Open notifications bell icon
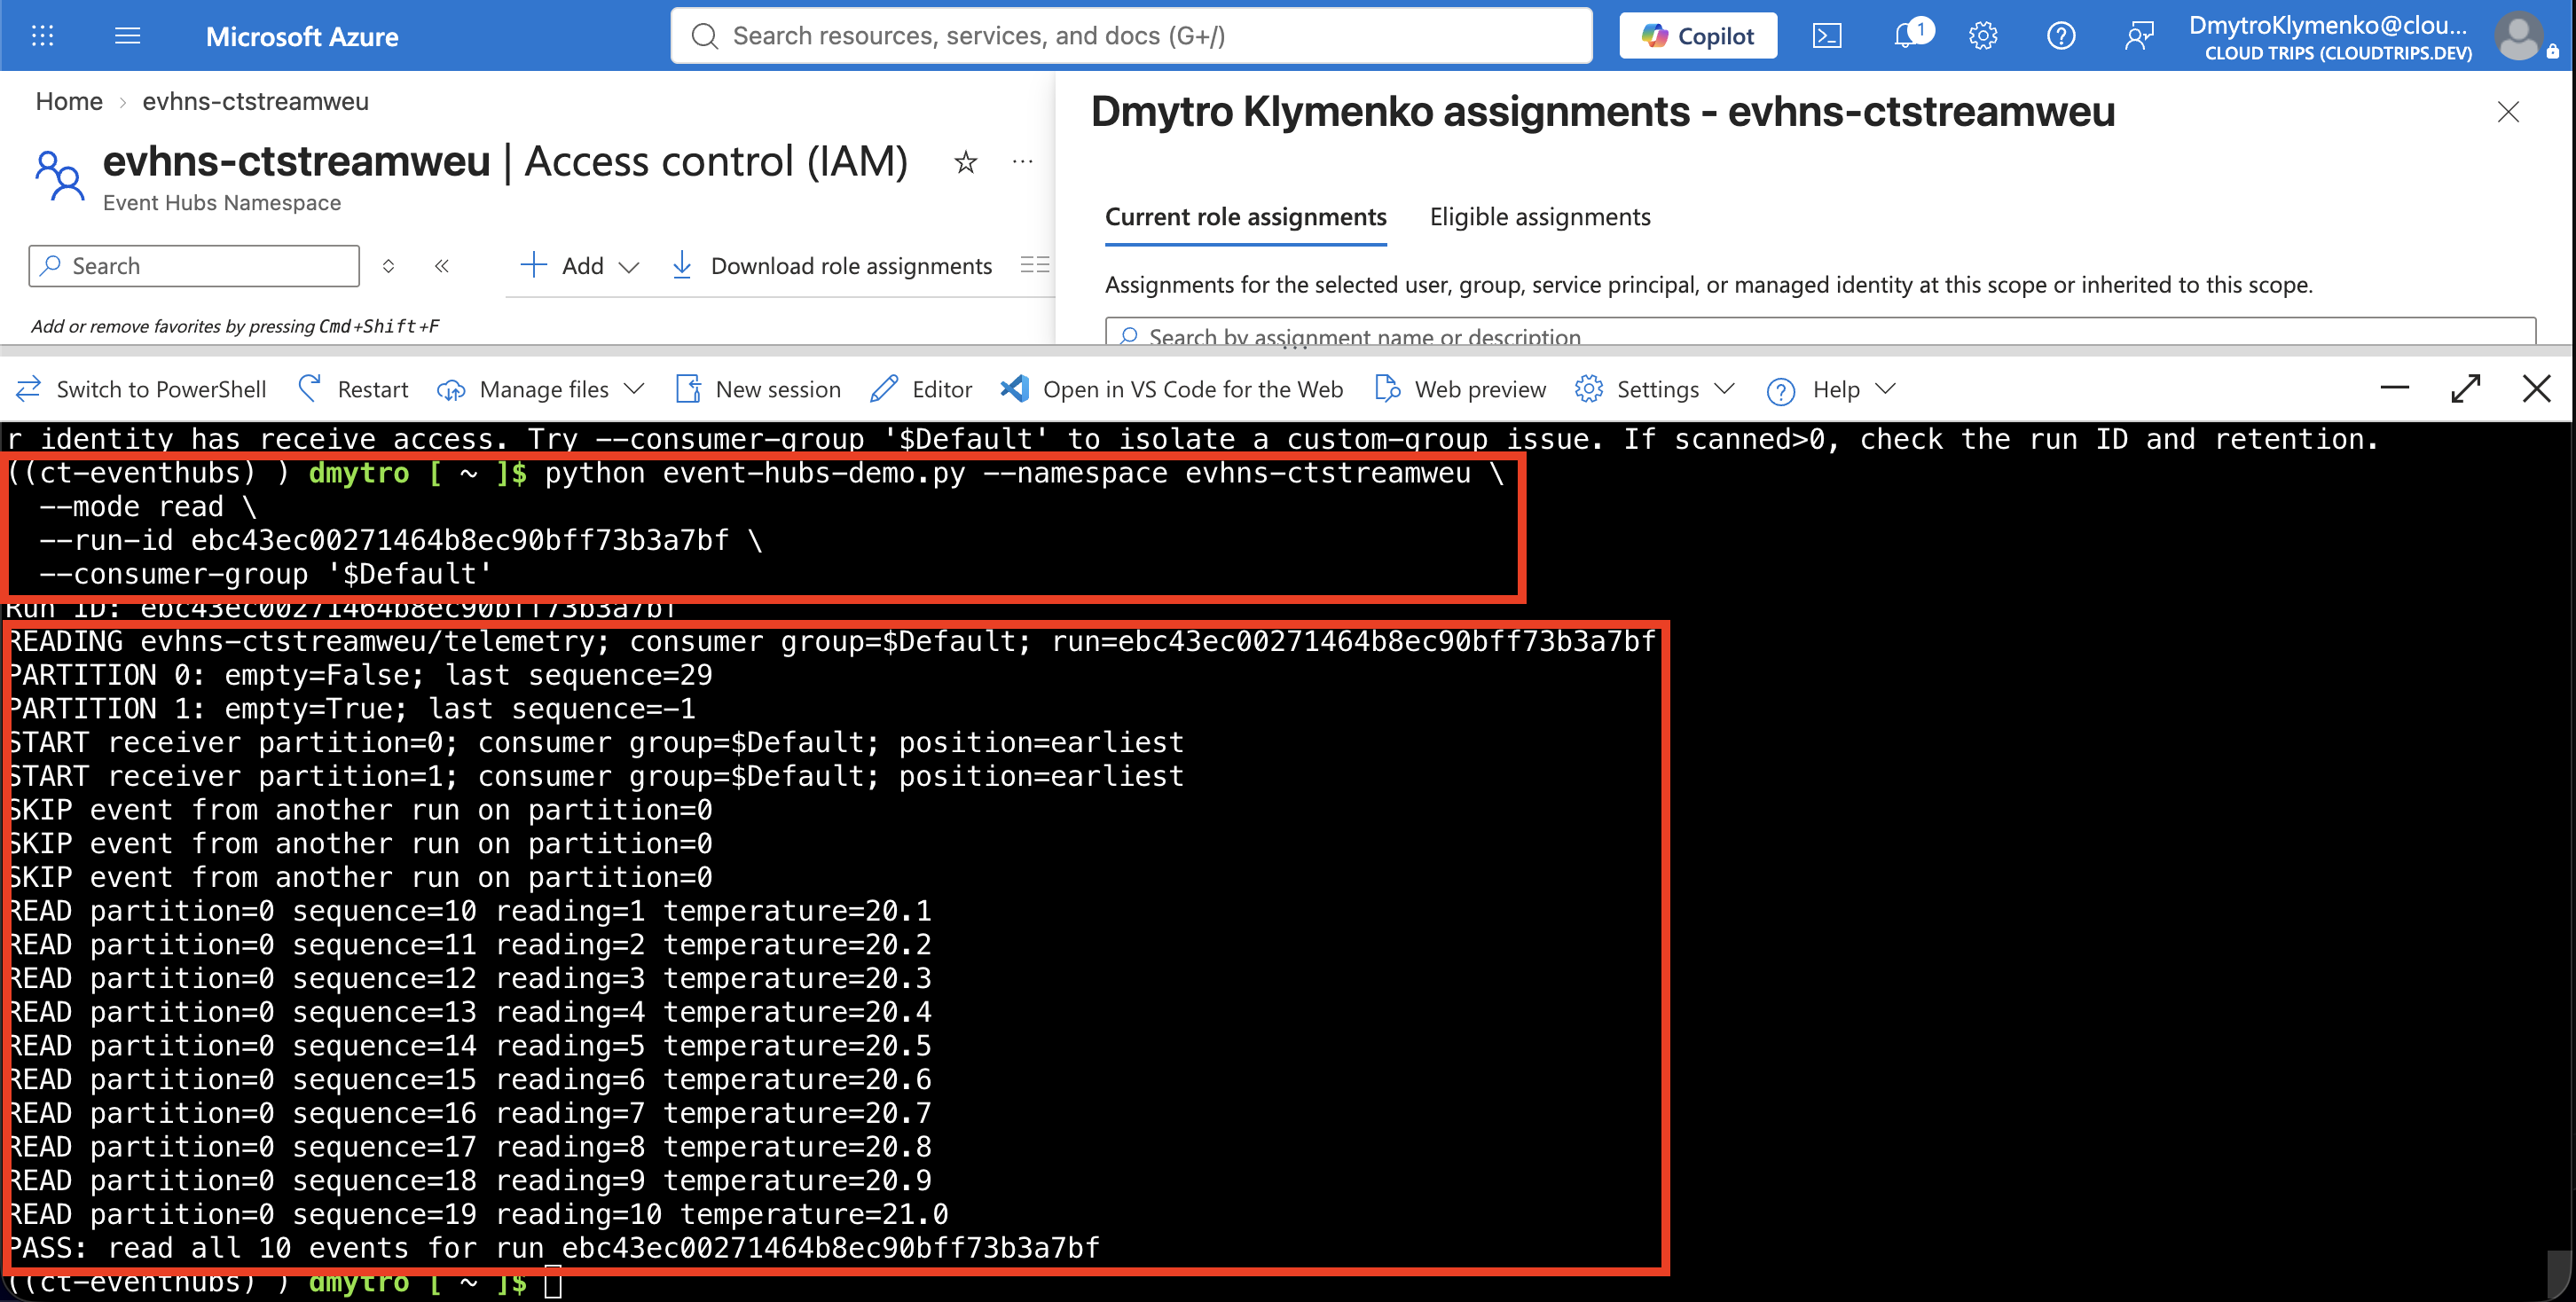Viewport: 2576px width, 1302px height. [1908, 36]
